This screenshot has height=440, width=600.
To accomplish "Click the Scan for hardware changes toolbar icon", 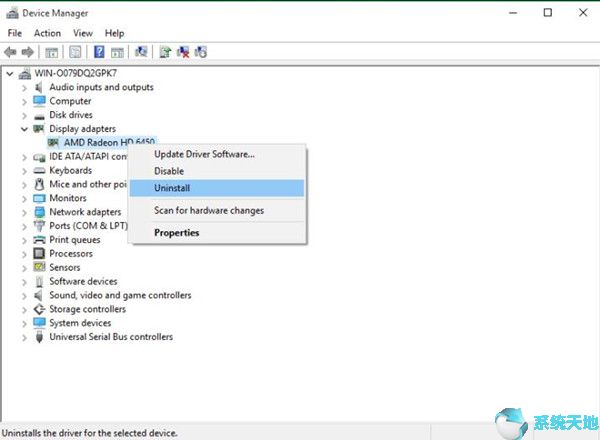I will pyautogui.click(x=141, y=52).
